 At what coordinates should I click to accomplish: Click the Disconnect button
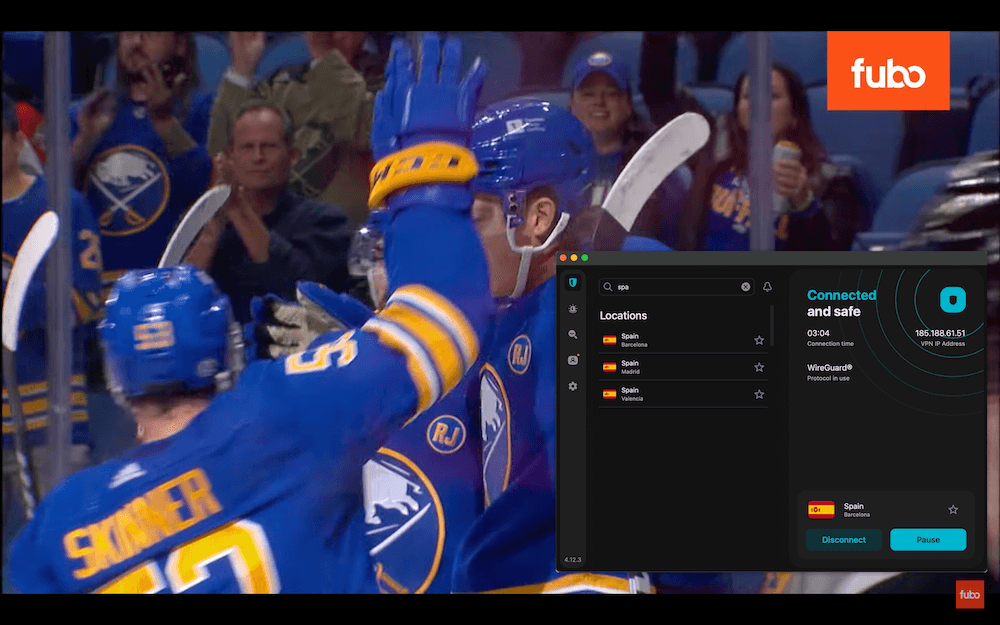[x=844, y=540]
